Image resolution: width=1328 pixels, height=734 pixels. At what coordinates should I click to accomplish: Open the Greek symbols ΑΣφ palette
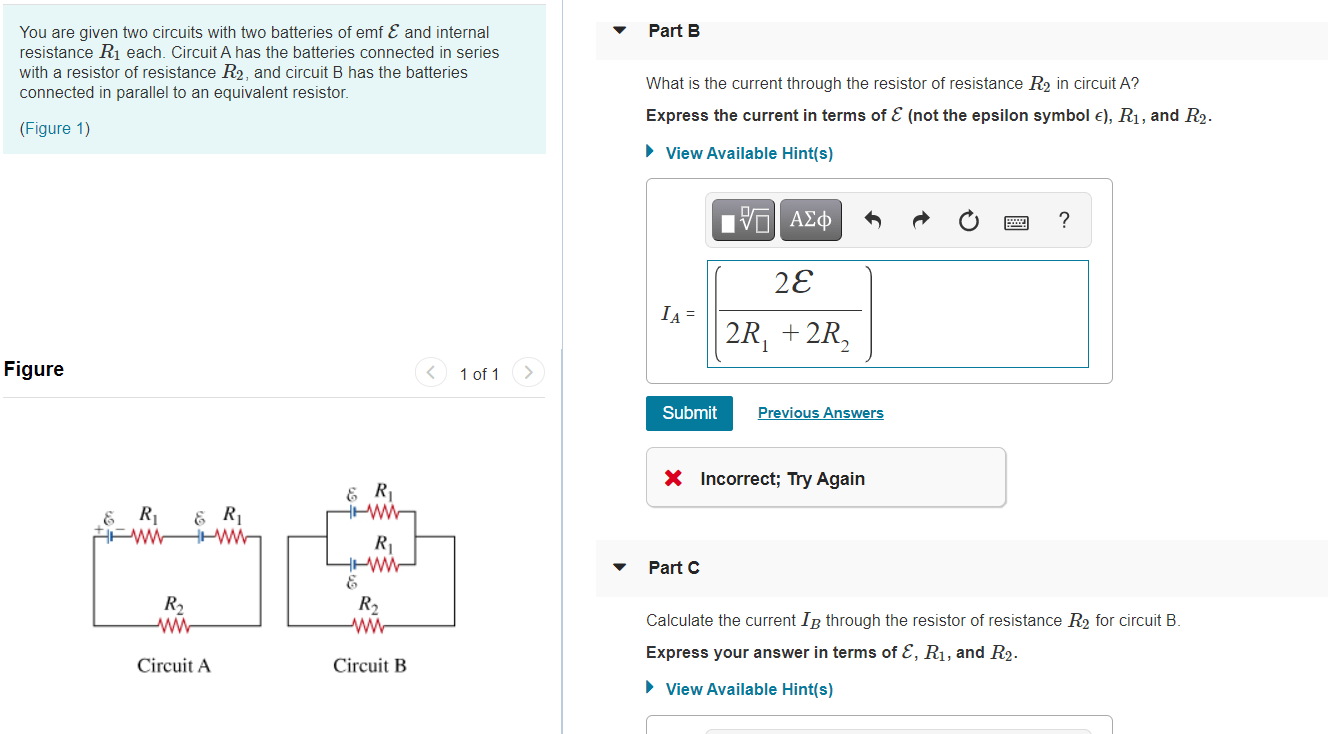[x=810, y=219]
